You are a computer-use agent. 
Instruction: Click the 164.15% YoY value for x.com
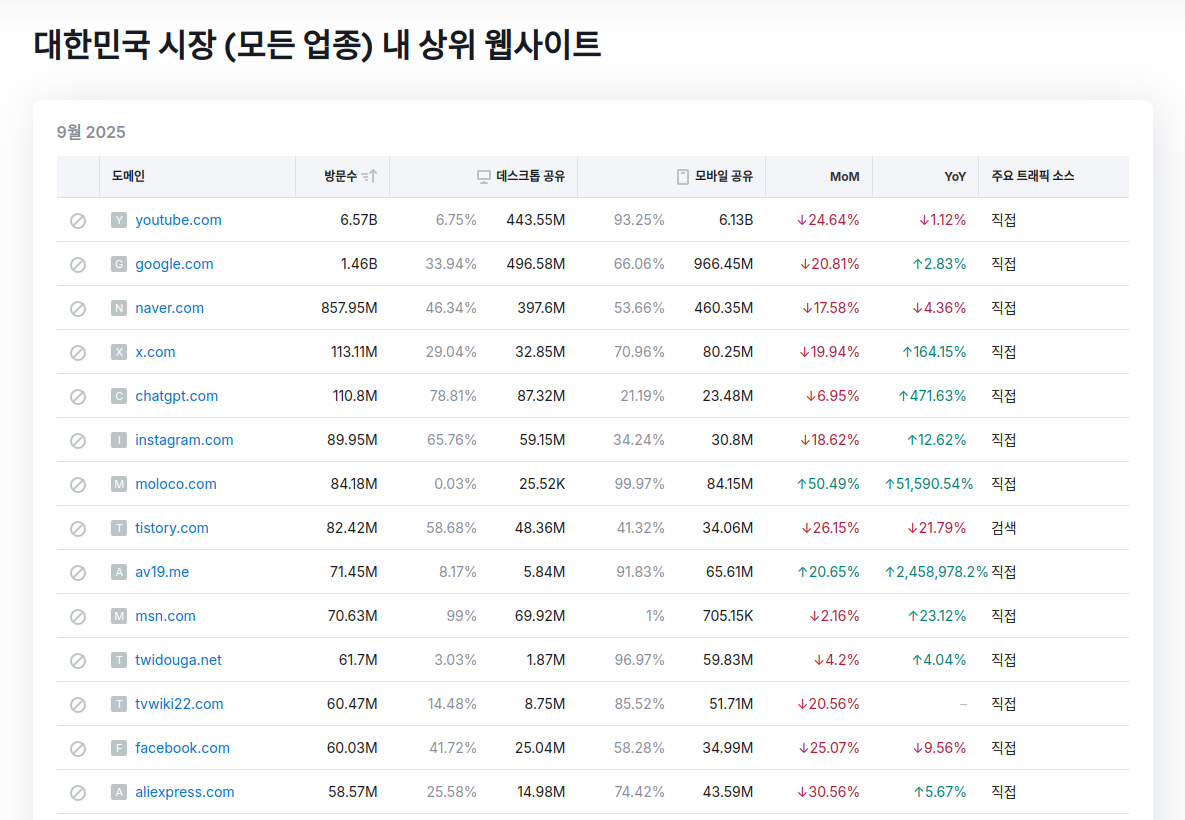point(934,351)
